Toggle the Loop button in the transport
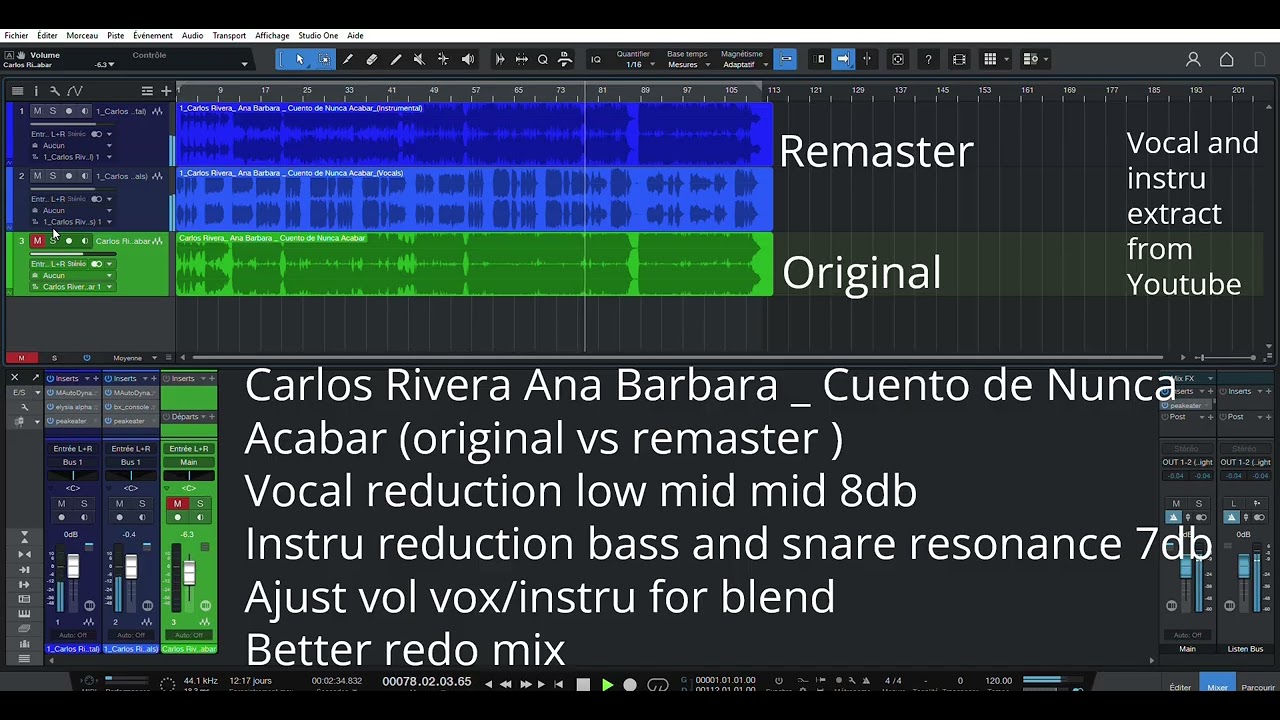This screenshot has width=1280, height=720. click(x=658, y=685)
